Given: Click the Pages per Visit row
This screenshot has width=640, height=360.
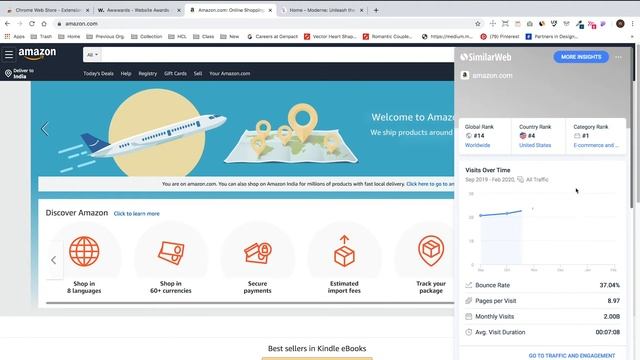Looking at the screenshot, I should 542,301.
